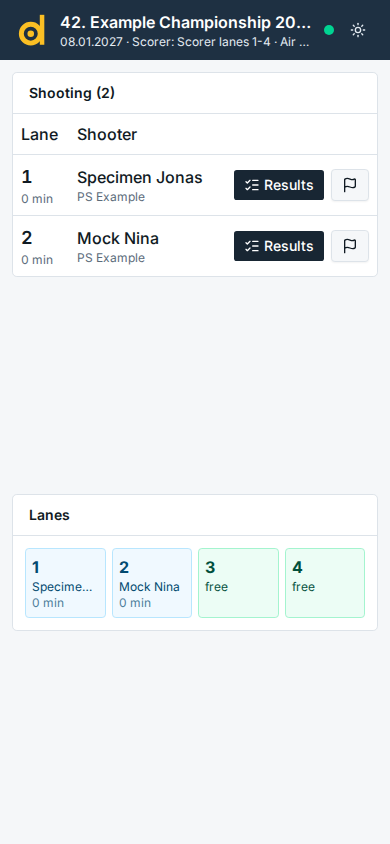Click the yellow d logo icon
Screen dimensions: 390x844
(x=32, y=30)
